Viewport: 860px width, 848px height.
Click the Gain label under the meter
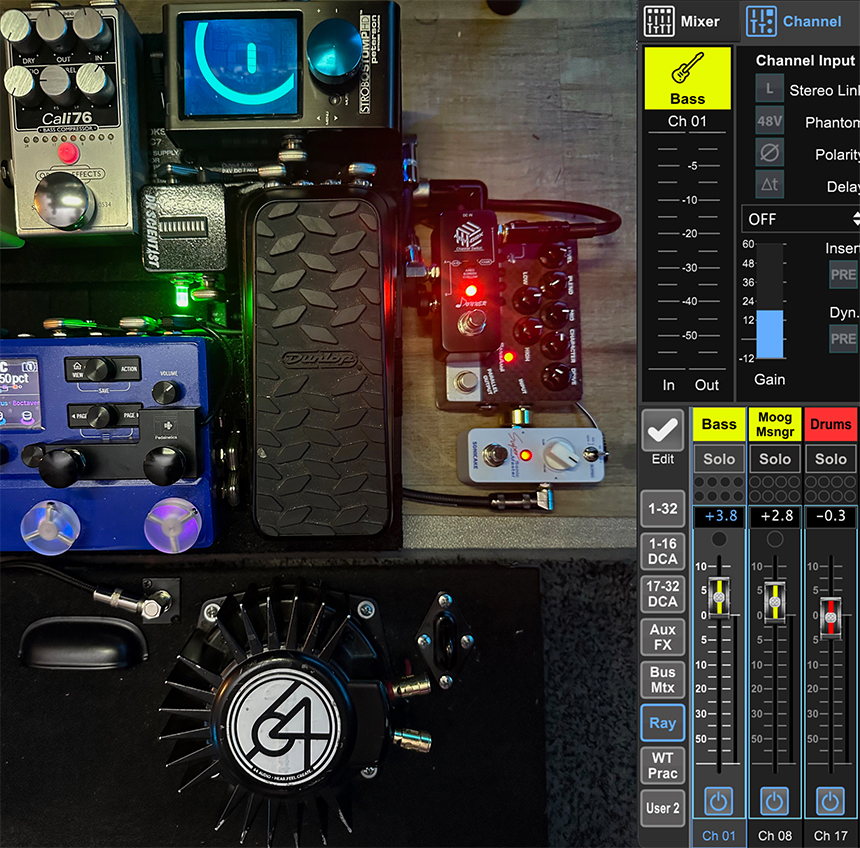[x=770, y=380]
